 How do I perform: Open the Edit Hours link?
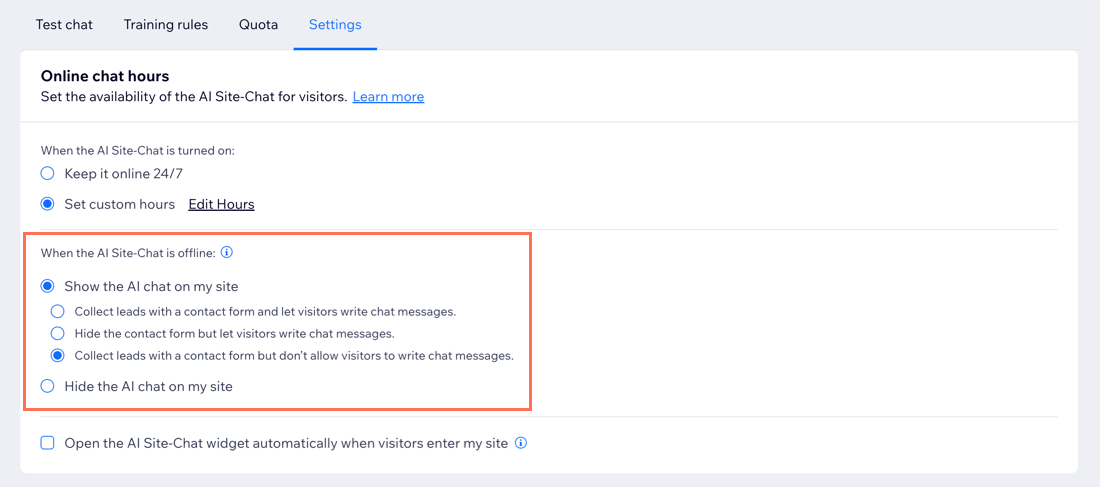click(221, 204)
